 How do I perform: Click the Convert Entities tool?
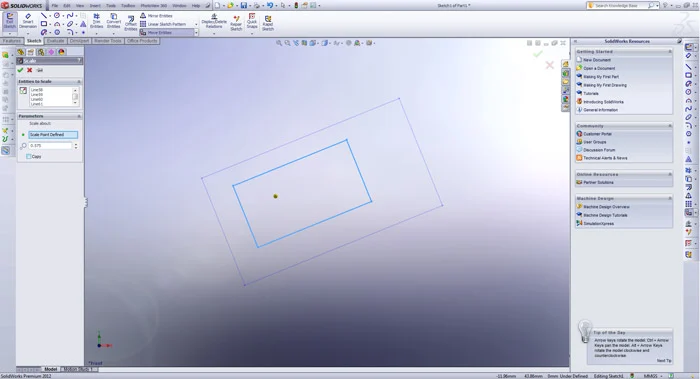(113, 21)
